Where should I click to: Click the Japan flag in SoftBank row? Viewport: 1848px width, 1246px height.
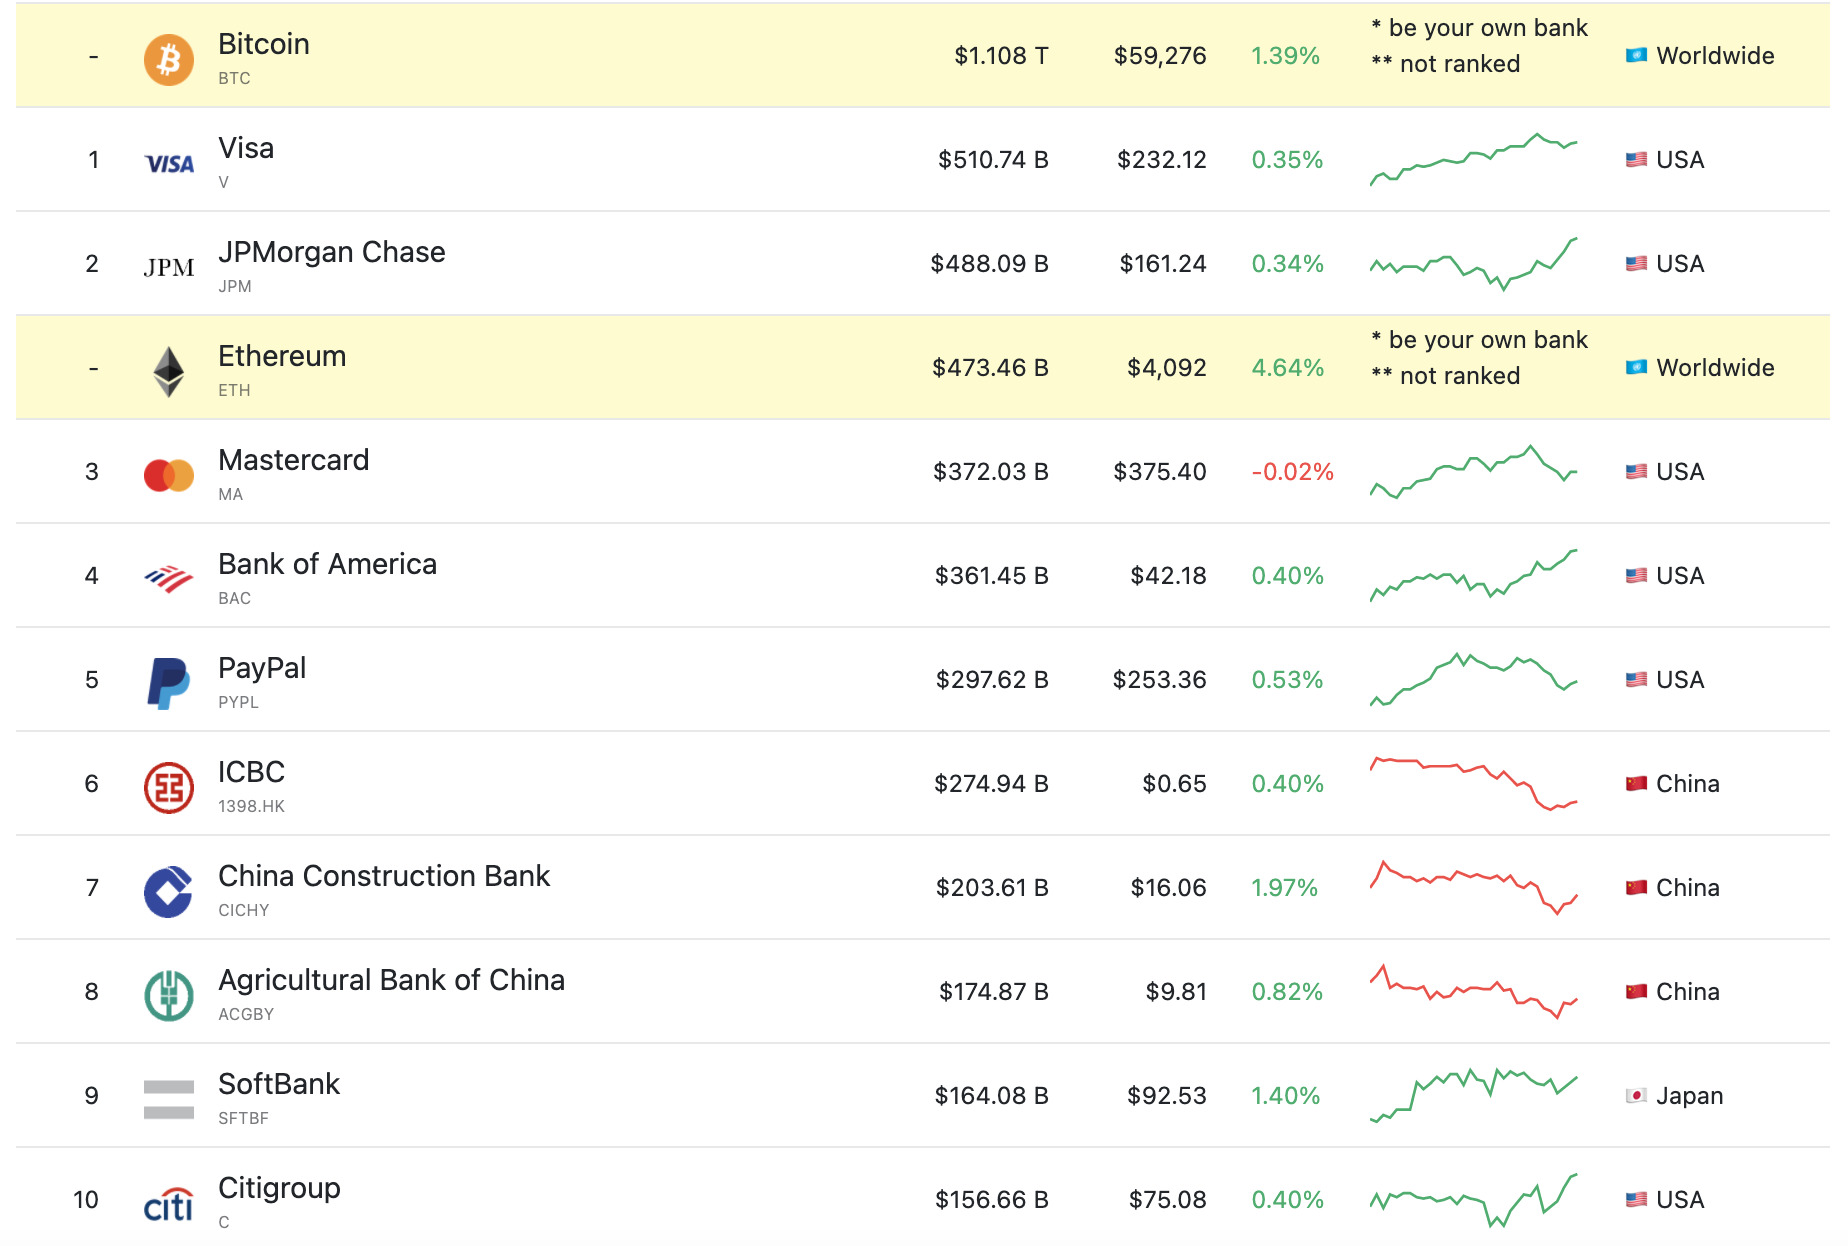(1636, 1095)
